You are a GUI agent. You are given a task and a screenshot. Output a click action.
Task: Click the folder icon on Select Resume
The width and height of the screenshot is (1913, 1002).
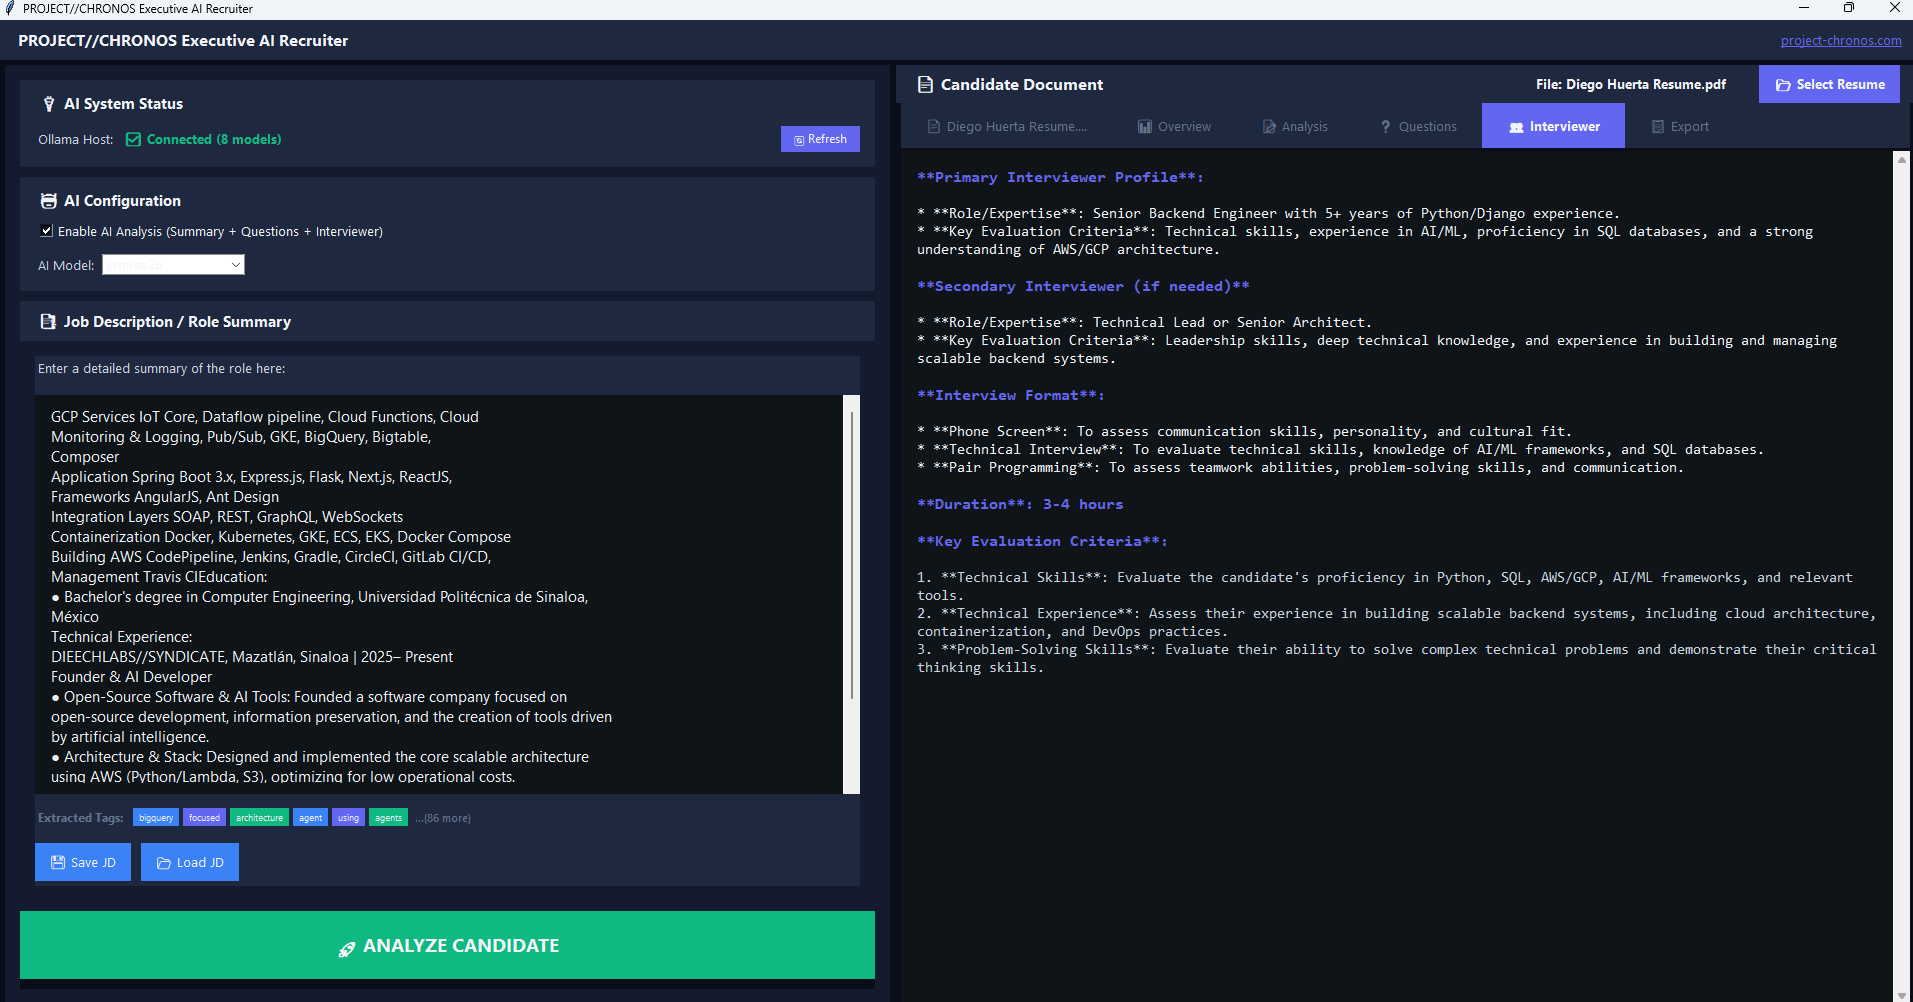point(1783,84)
